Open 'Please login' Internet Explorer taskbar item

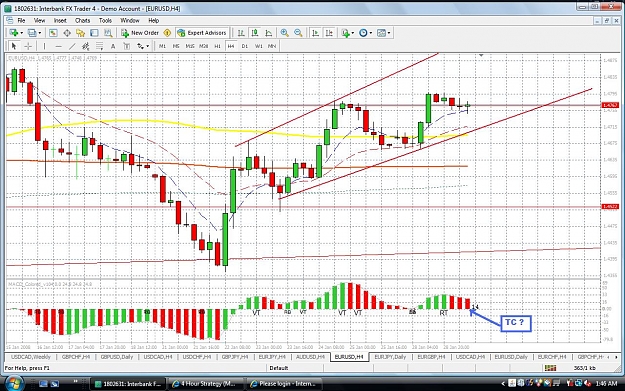[x=282, y=384]
